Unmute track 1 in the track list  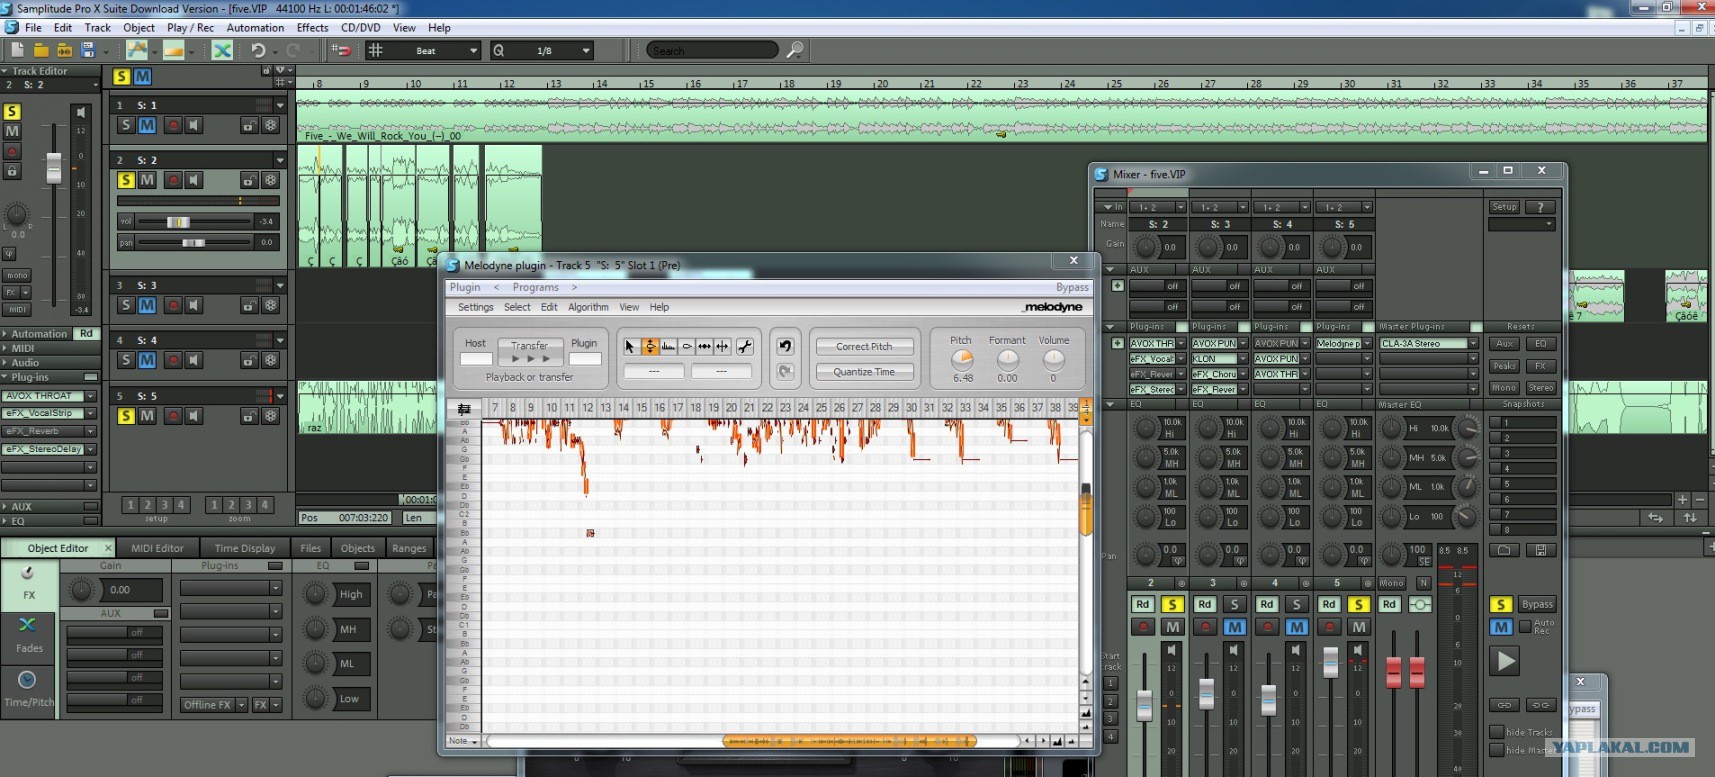click(x=147, y=125)
